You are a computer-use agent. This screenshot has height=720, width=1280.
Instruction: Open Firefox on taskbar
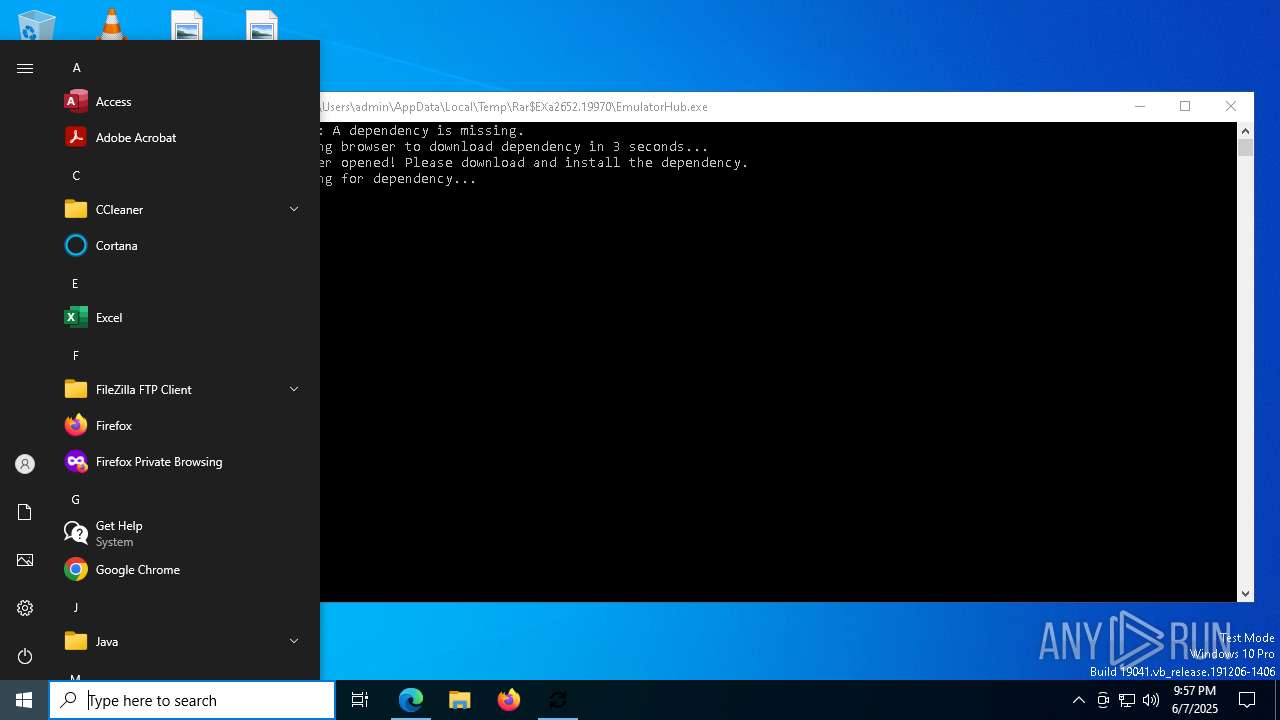pyautogui.click(x=509, y=700)
